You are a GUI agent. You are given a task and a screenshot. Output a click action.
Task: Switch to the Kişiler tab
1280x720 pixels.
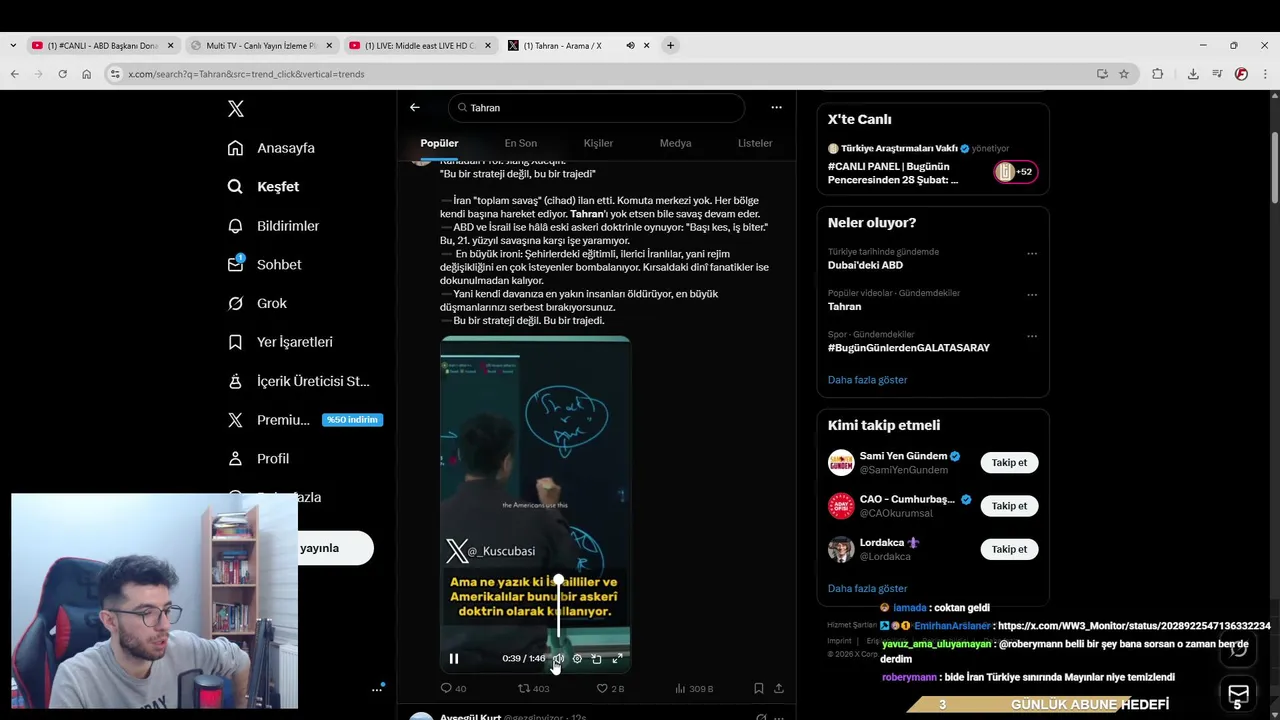click(x=598, y=143)
